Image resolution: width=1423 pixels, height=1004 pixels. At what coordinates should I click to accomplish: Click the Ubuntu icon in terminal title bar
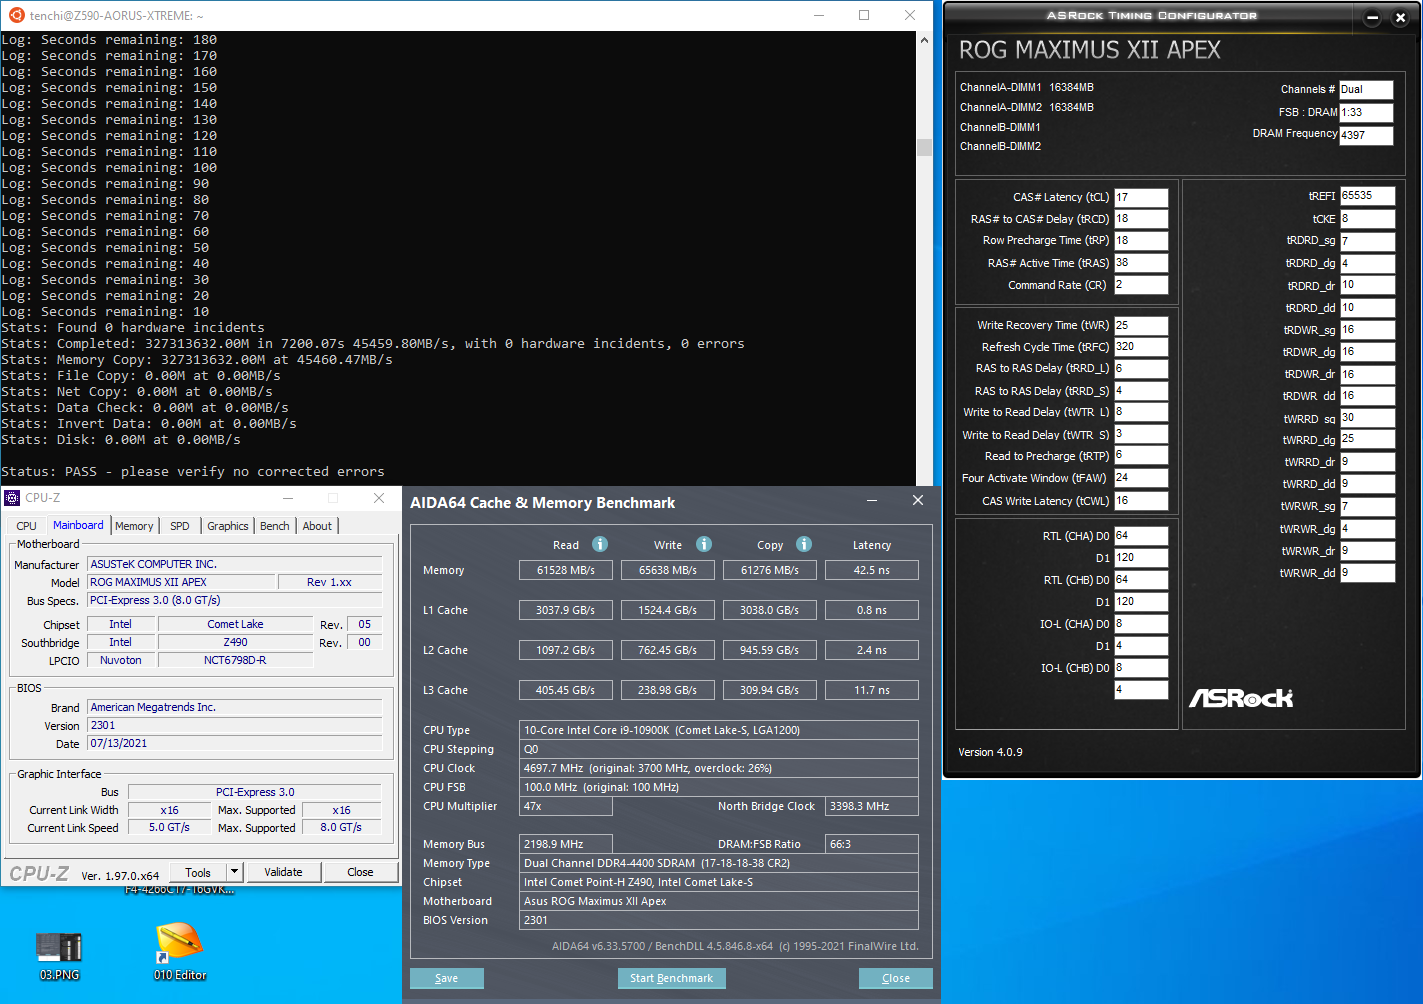[16, 15]
